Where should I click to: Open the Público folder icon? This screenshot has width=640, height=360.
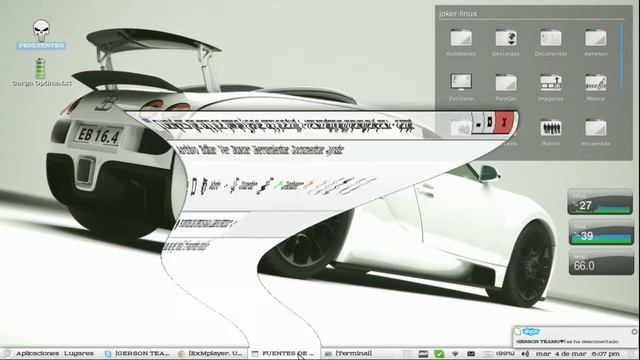tap(551, 132)
